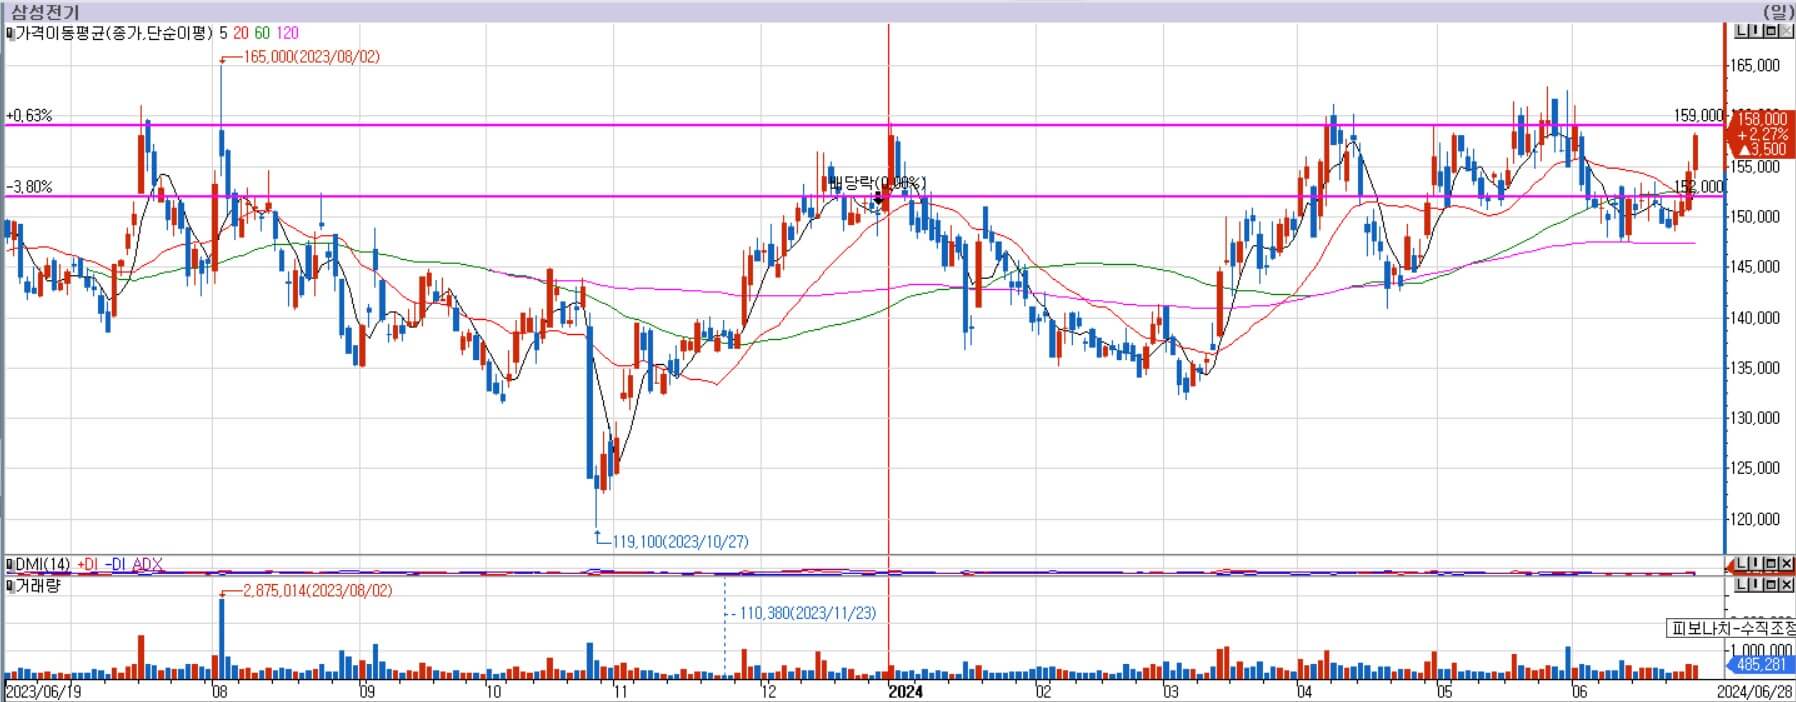
Task: Maximize the 거래량 volume panel
Action: tap(1771, 585)
